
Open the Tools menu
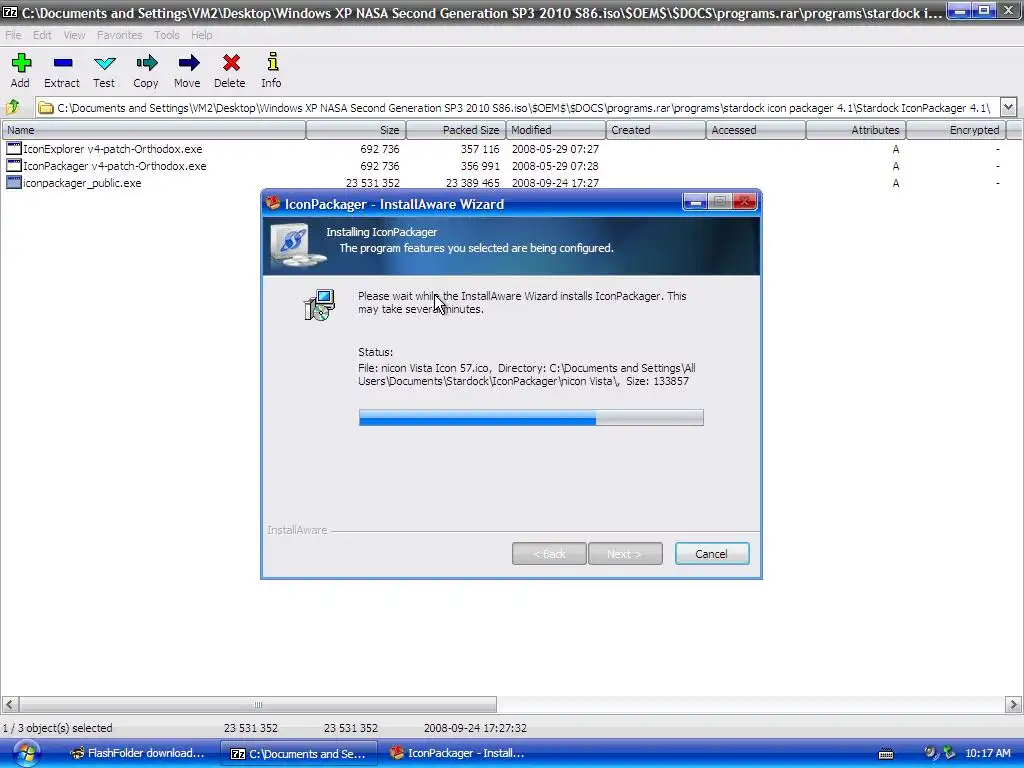[167, 35]
